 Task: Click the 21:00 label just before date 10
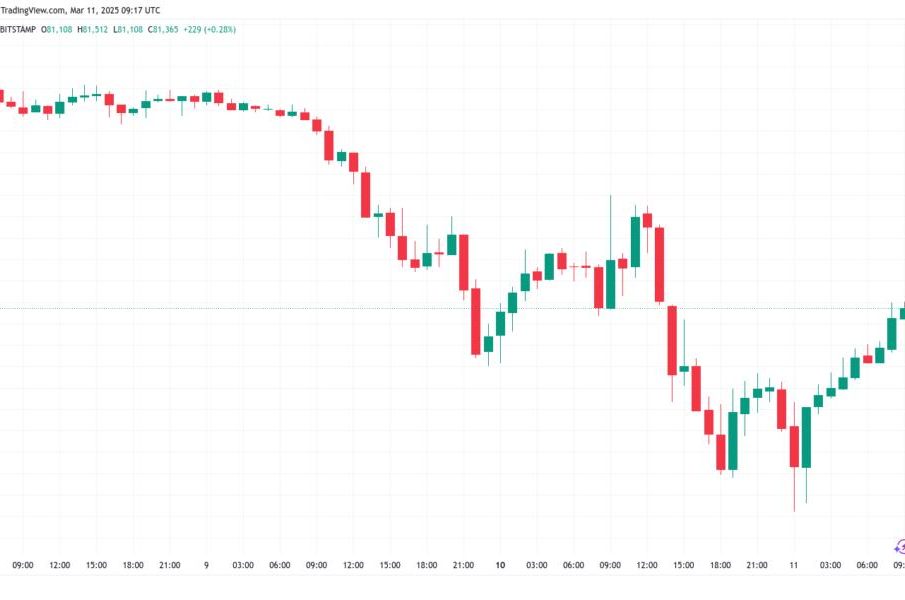[463, 565]
